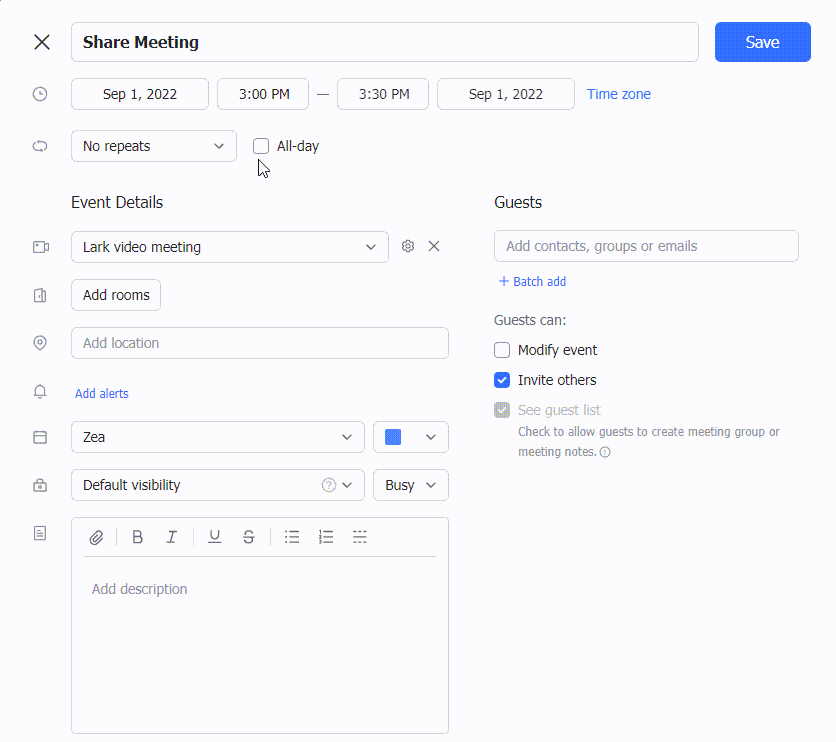This screenshot has width=836, height=742.
Task: Open the Busy status dropdown
Action: [x=410, y=485]
